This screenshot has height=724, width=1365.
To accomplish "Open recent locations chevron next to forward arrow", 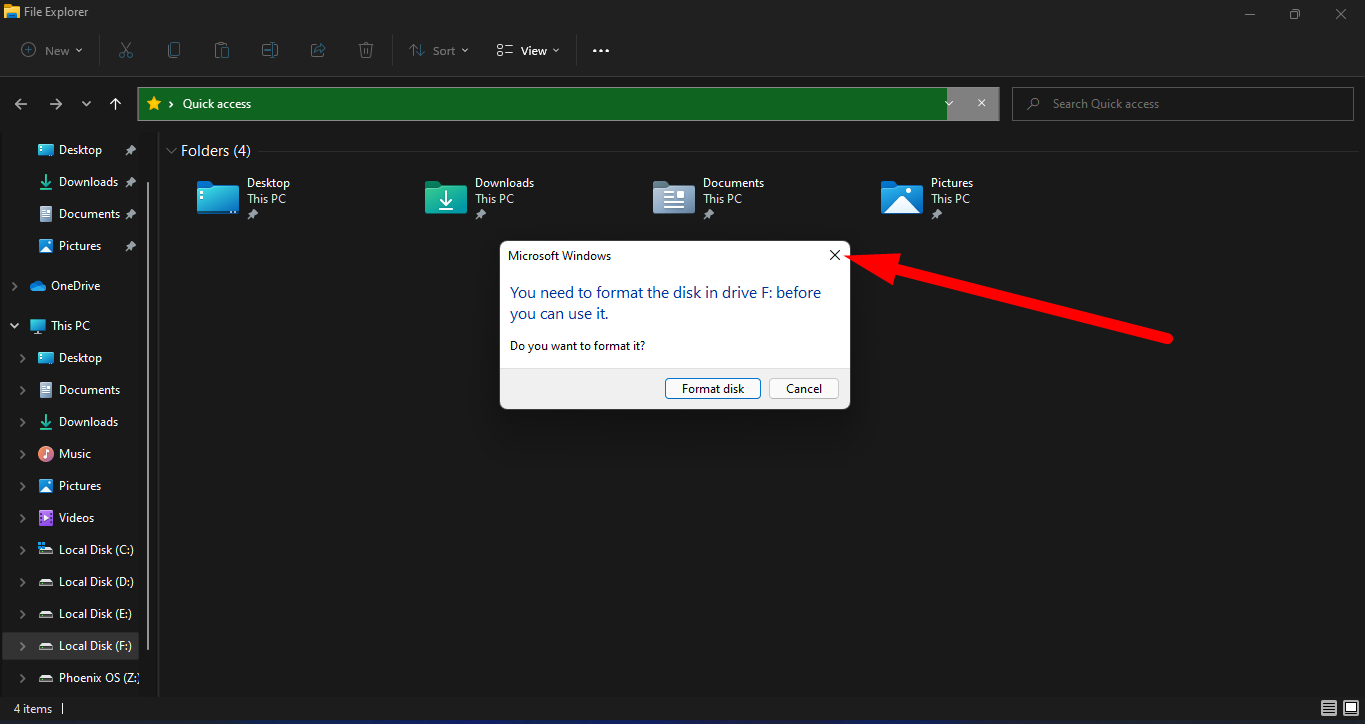I will (x=87, y=104).
